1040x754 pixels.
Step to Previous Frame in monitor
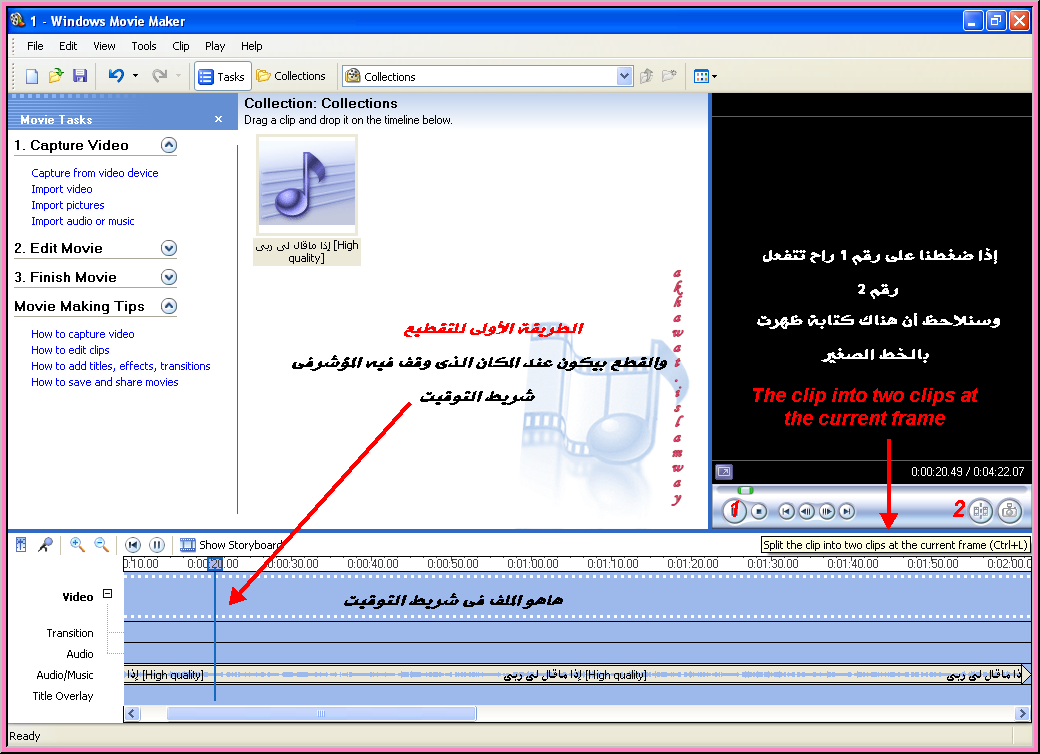click(807, 511)
